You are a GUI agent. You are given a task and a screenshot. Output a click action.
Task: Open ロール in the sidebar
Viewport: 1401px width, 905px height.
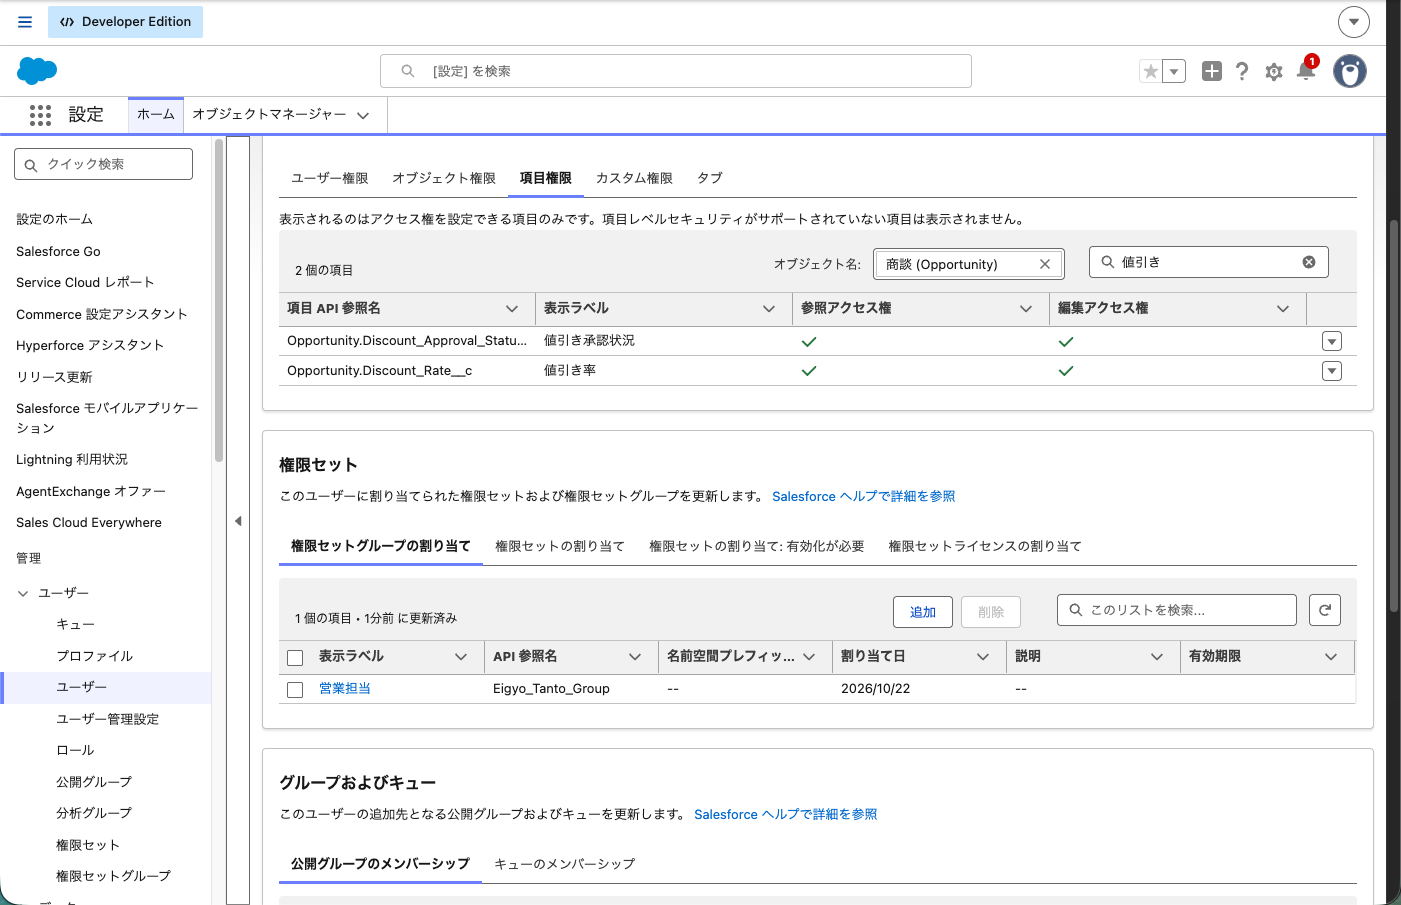point(75,750)
